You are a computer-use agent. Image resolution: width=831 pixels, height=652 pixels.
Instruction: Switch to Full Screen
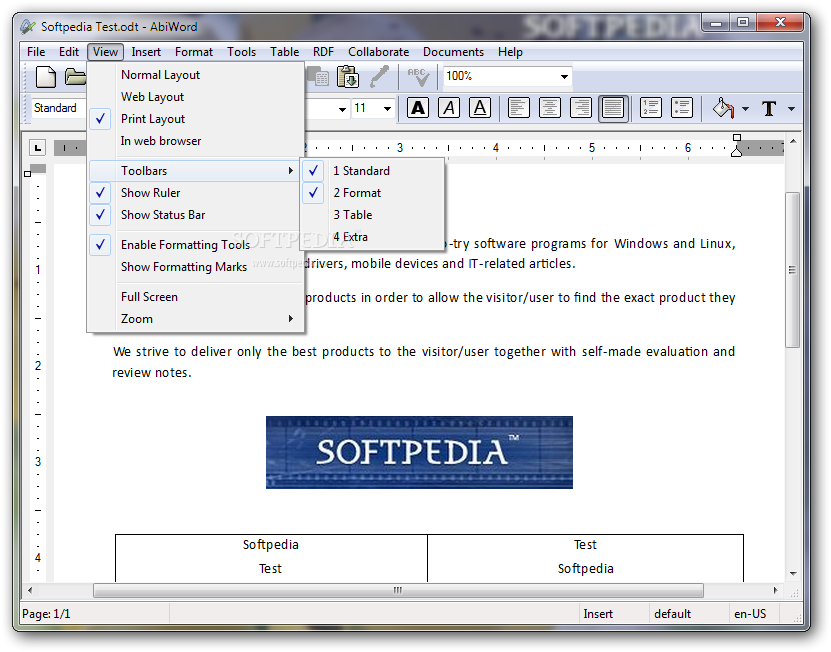195,297
